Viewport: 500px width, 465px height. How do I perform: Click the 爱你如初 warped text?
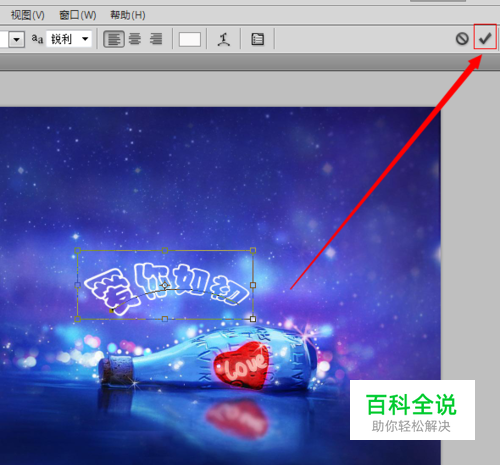tap(166, 288)
